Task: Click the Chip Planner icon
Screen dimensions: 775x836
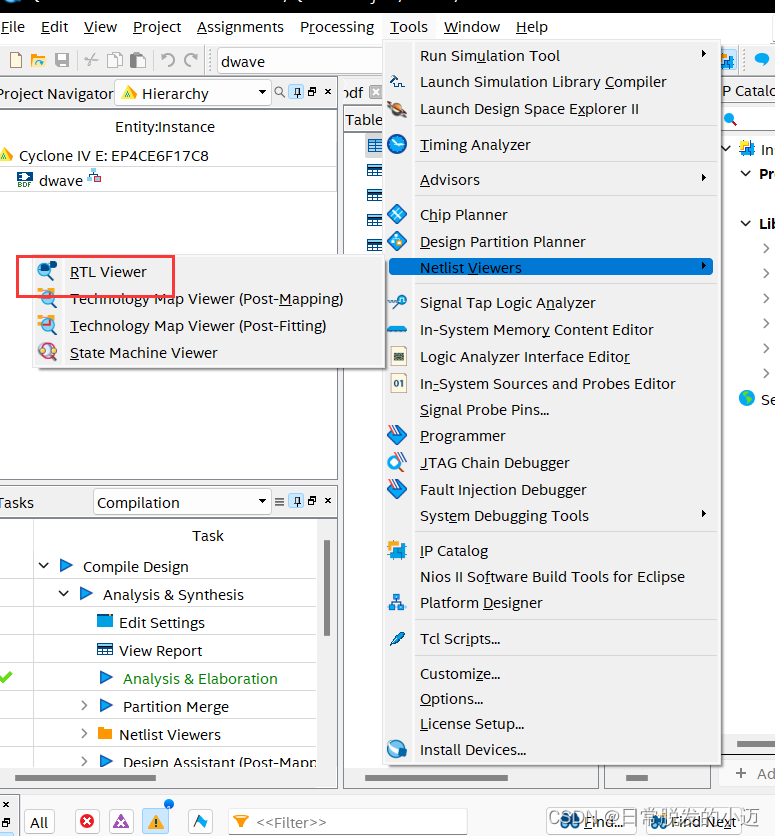Action: [x=397, y=214]
